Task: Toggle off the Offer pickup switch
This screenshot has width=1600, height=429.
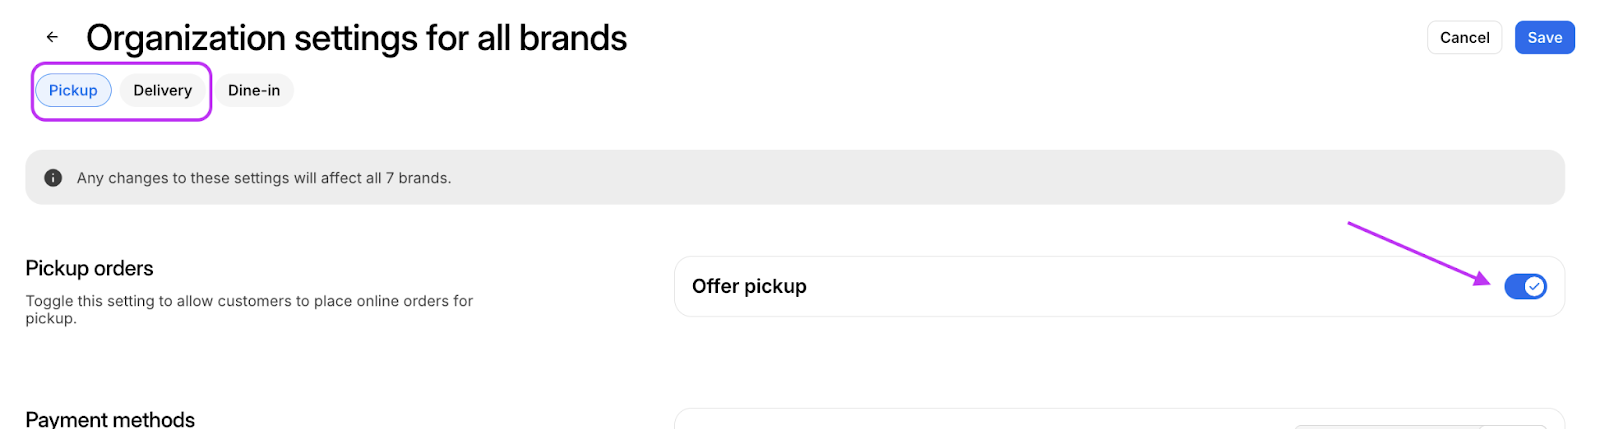Action: pos(1525,287)
